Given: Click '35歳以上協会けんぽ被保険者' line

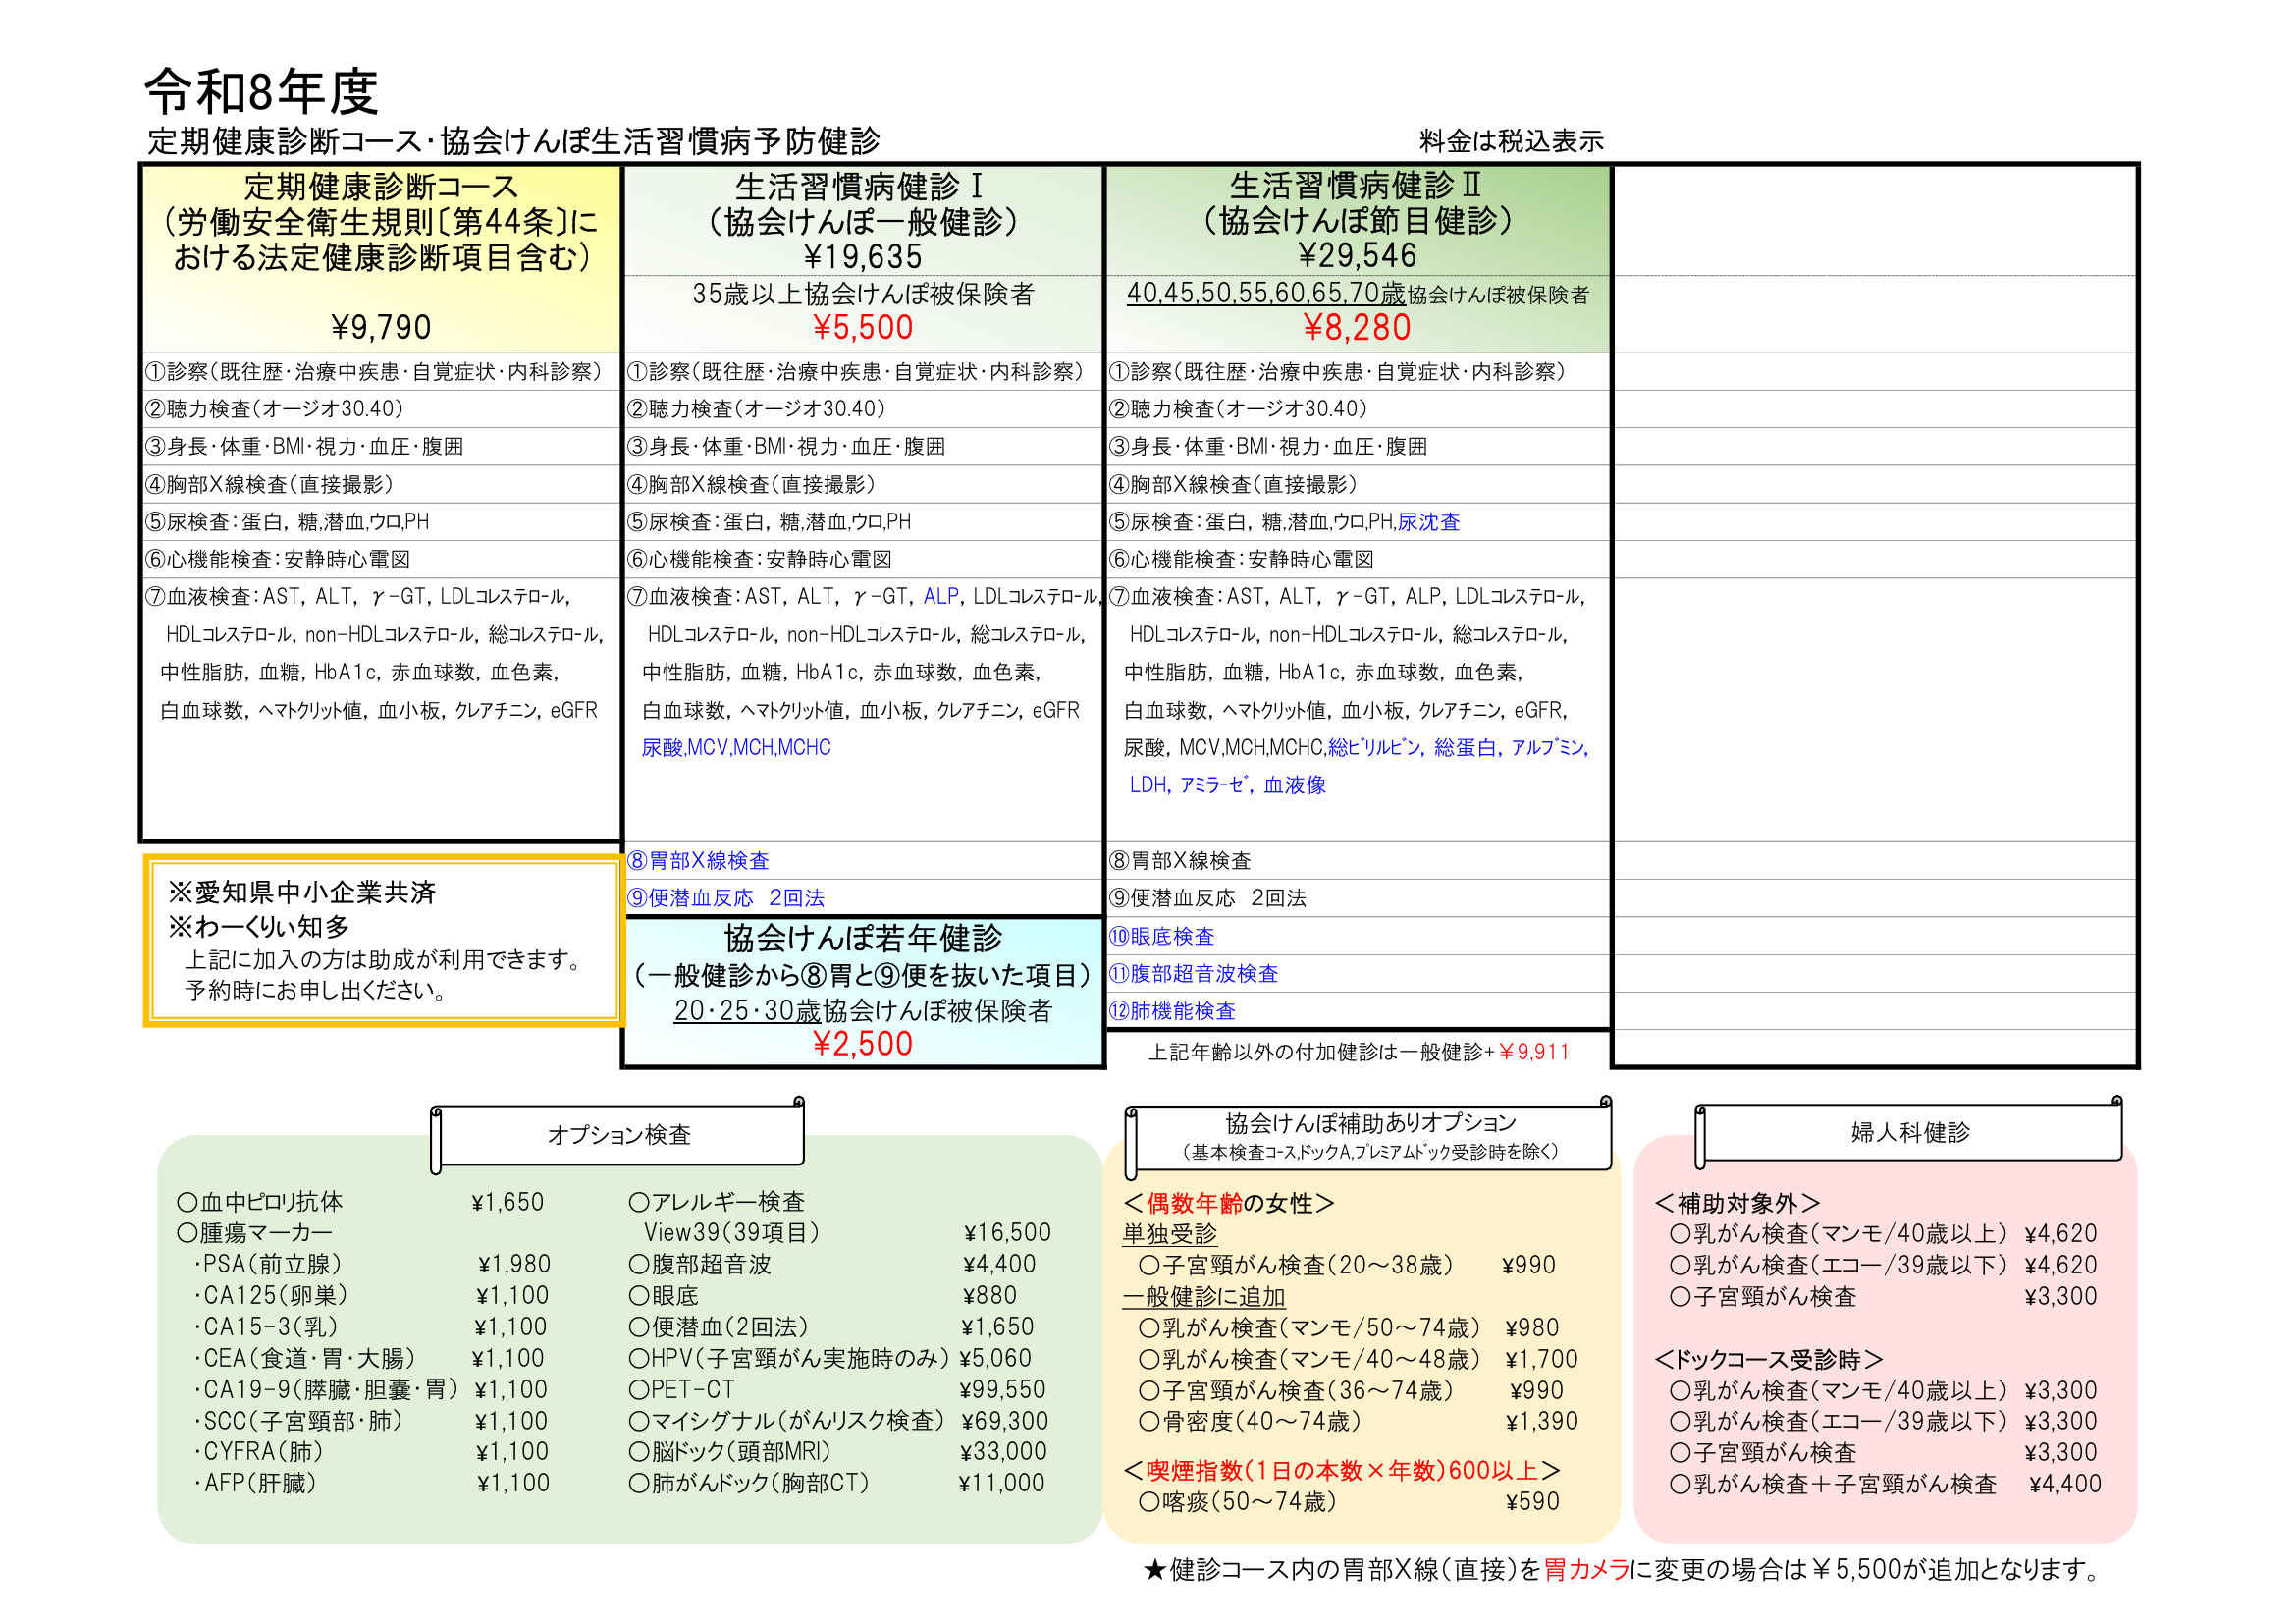Looking at the screenshot, I should (x=862, y=294).
